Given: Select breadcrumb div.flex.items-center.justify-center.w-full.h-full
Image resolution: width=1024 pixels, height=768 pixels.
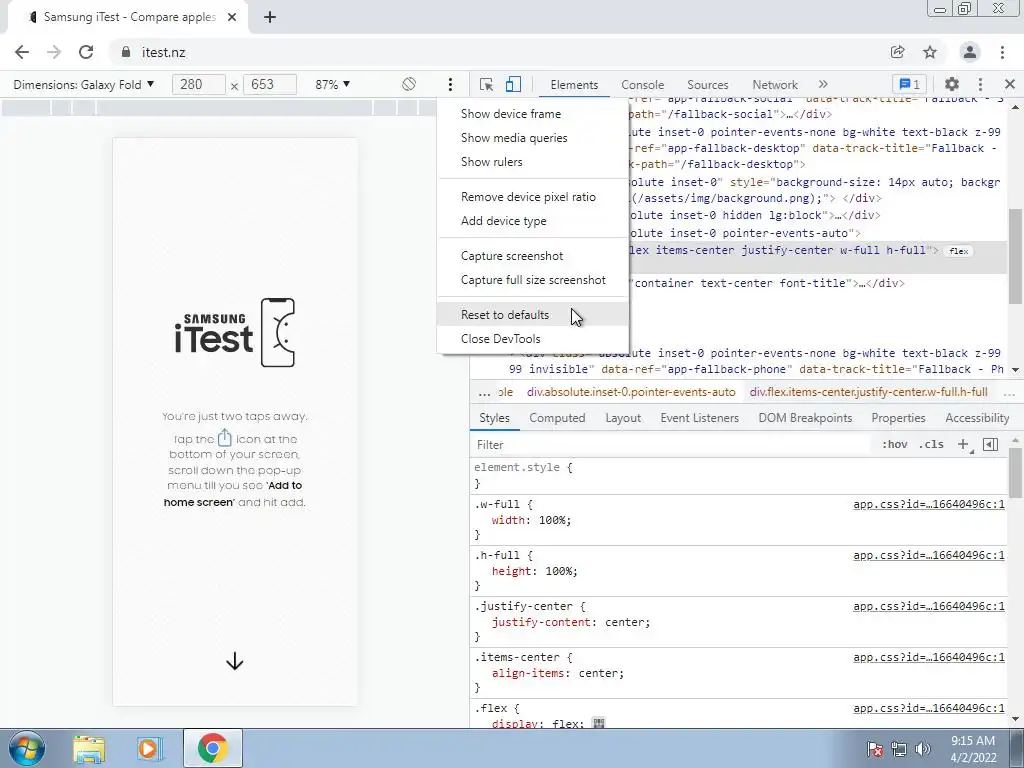Looking at the screenshot, I should [869, 392].
